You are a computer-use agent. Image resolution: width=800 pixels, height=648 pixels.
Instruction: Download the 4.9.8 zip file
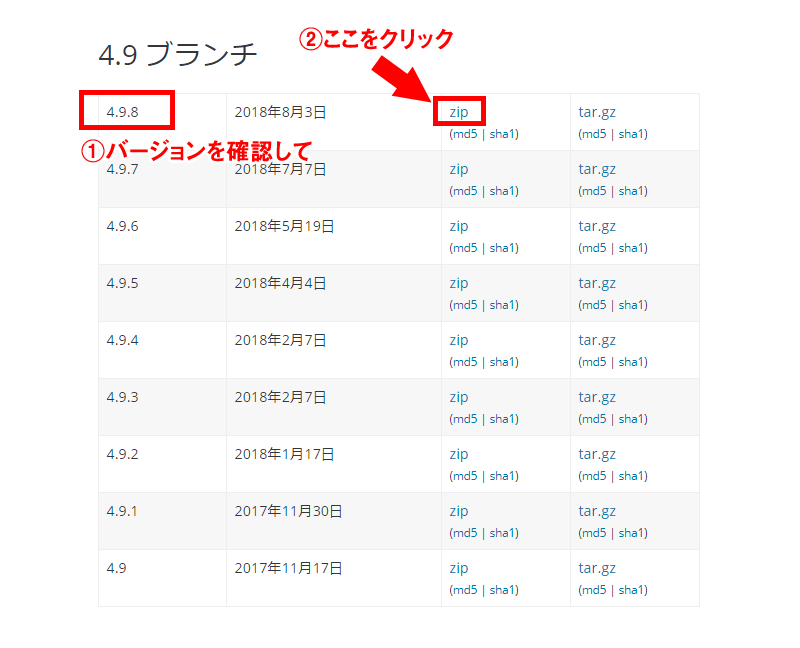[x=459, y=112]
